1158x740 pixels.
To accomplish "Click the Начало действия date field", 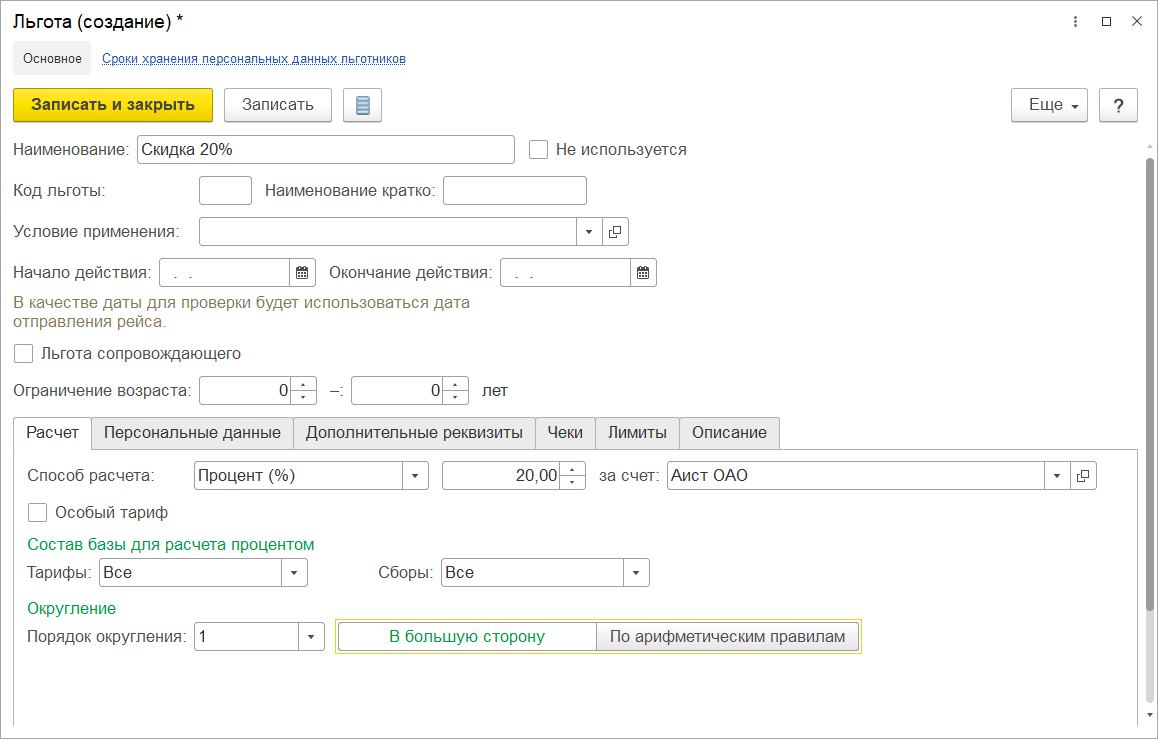I will coord(225,273).
